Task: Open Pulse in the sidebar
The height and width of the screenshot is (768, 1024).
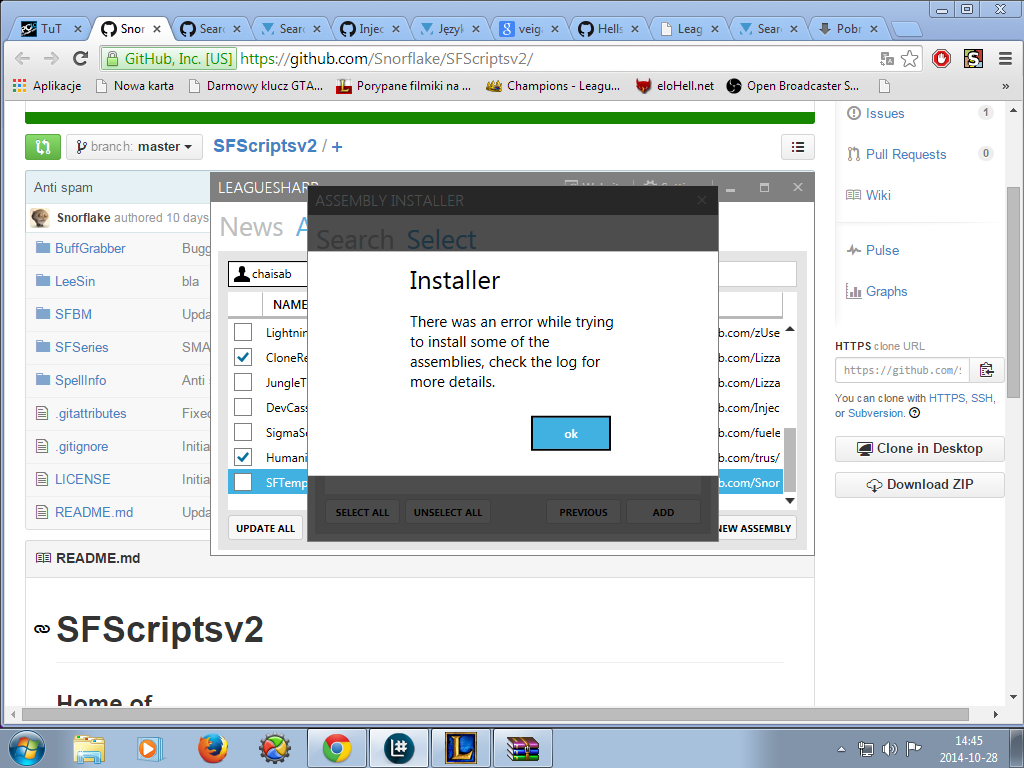Action: pos(882,250)
